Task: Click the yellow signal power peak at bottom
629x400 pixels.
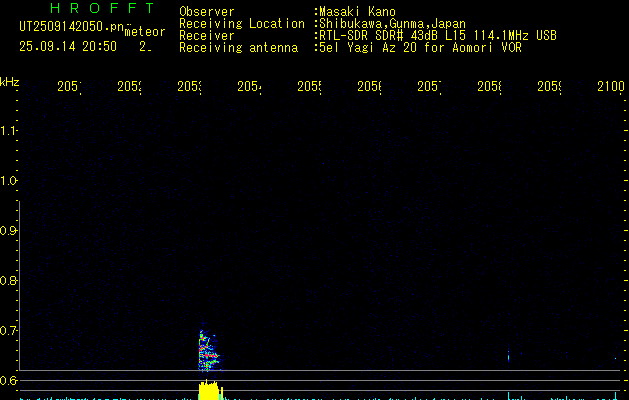Action: [x=209, y=390]
